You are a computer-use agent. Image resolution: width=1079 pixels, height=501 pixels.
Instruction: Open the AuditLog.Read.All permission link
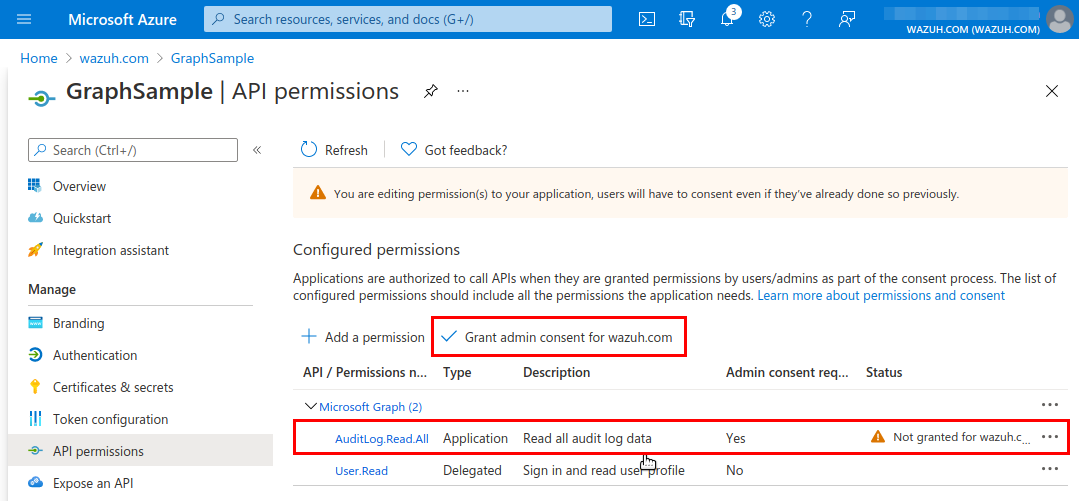(x=382, y=439)
